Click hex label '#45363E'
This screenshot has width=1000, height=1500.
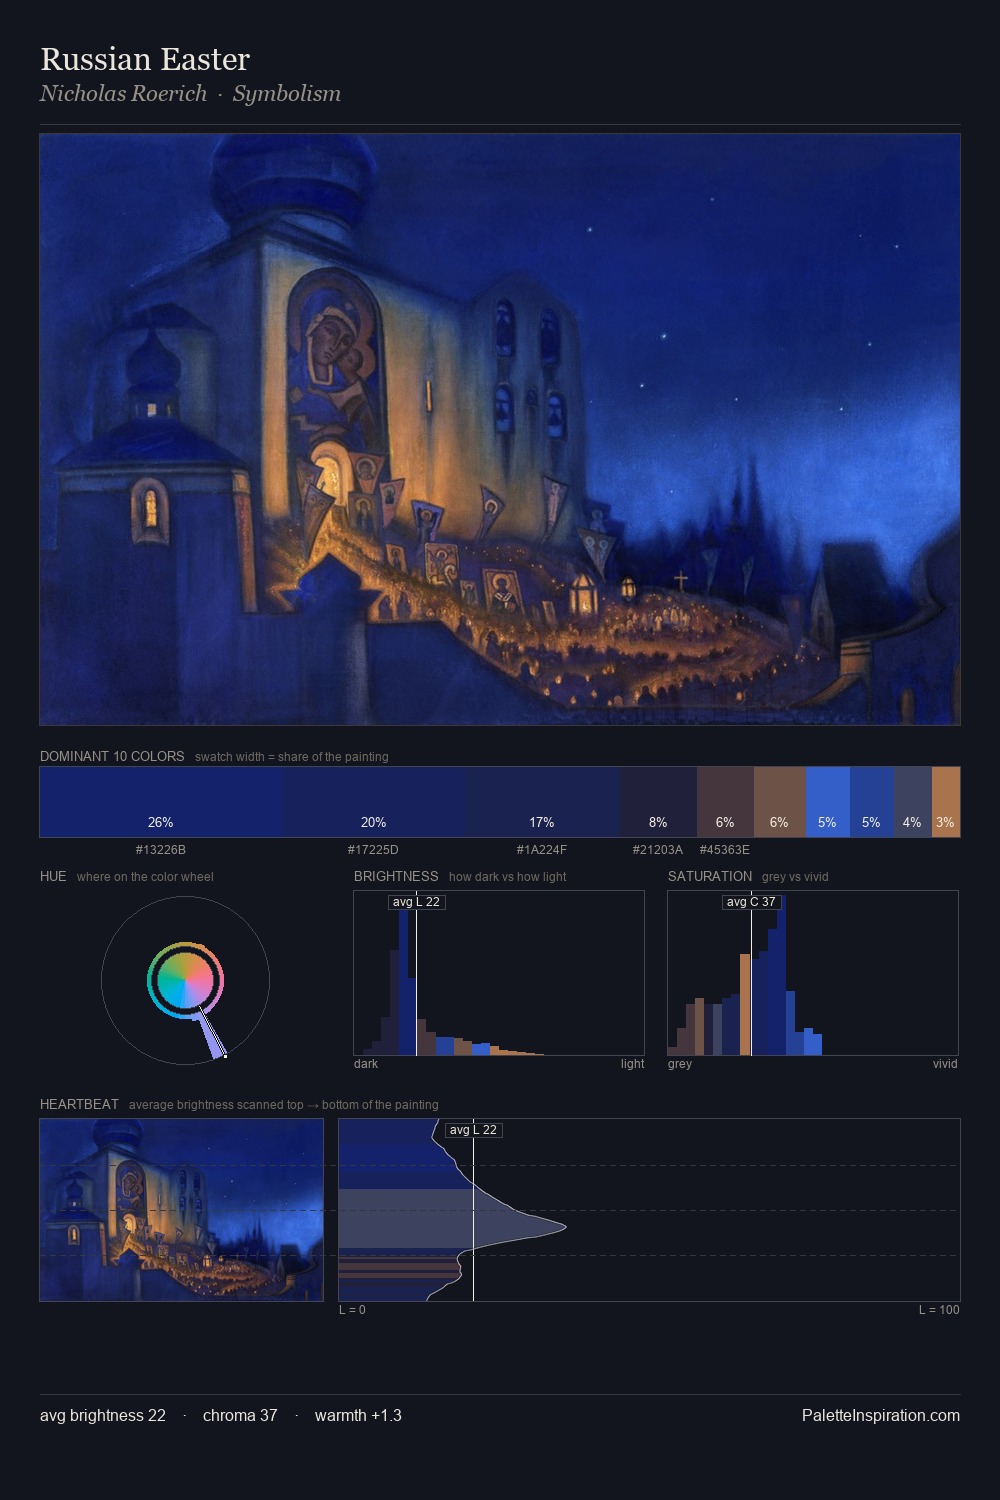pyautogui.click(x=725, y=850)
